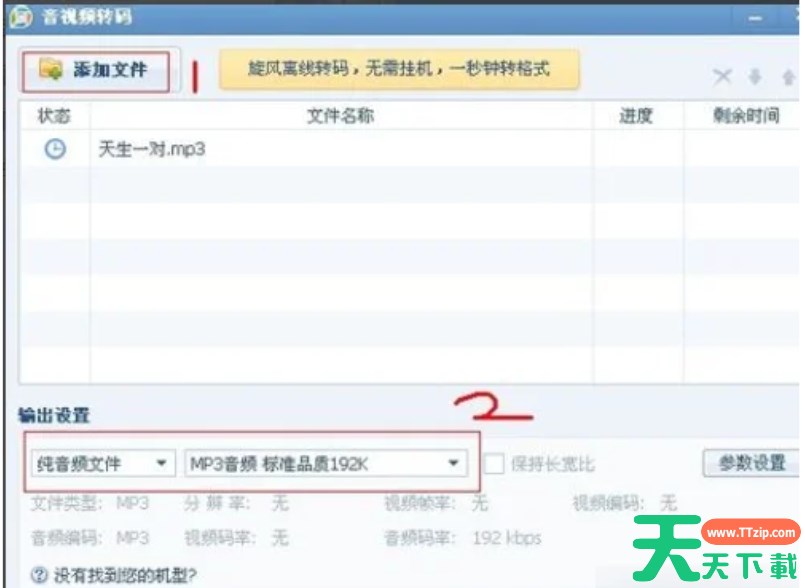Viewport: 805px width, 588px height.
Task: Click the app logo in title bar
Action: [21, 17]
